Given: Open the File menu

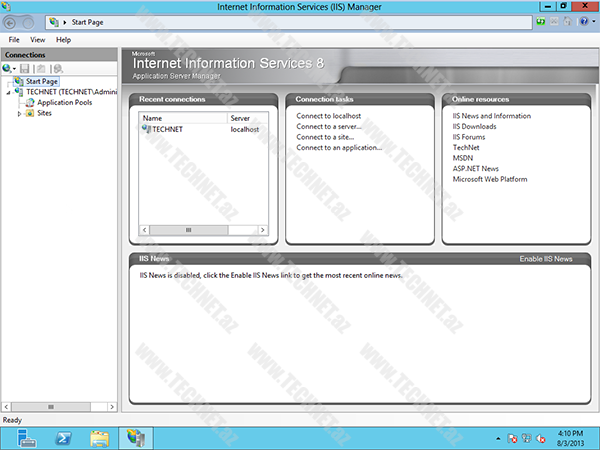Looking at the screenshot, I should 14,39.
